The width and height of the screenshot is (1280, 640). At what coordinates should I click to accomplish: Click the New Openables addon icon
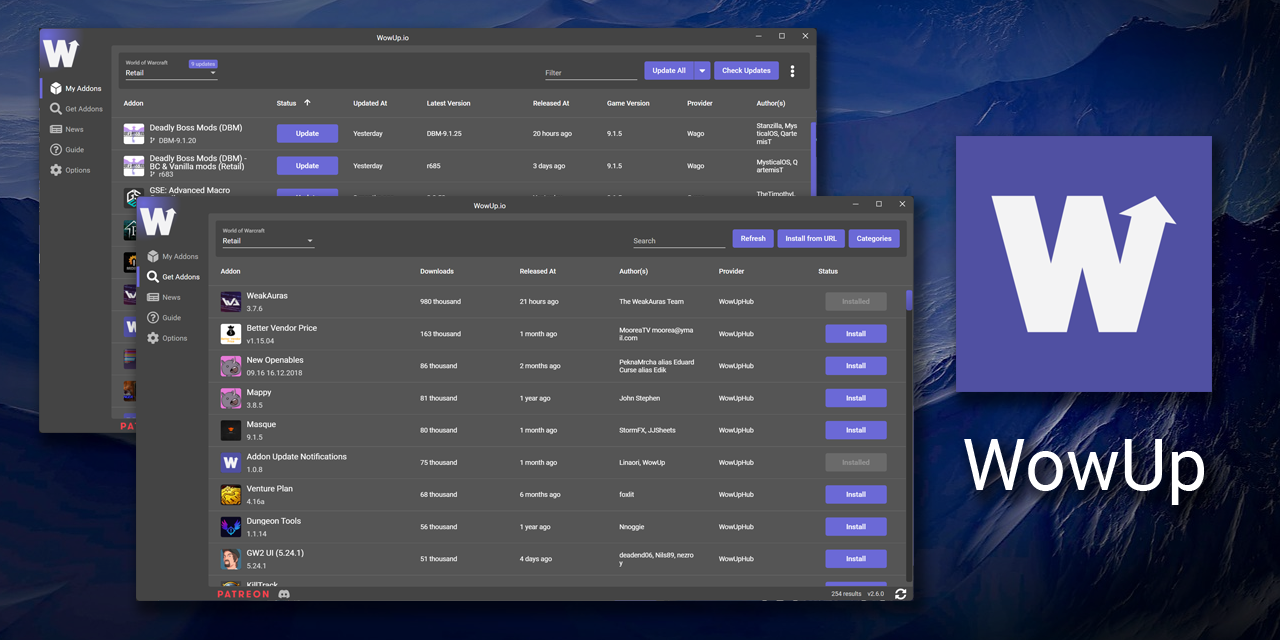[231, 366]
